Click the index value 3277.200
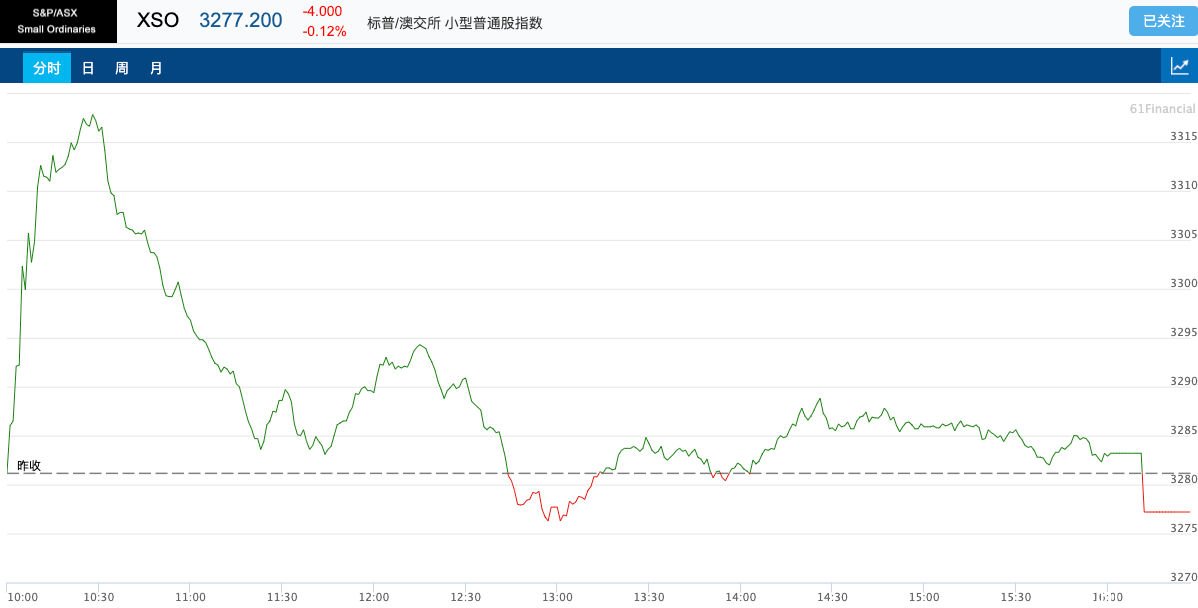1198x608 pixels. (241, 21)
